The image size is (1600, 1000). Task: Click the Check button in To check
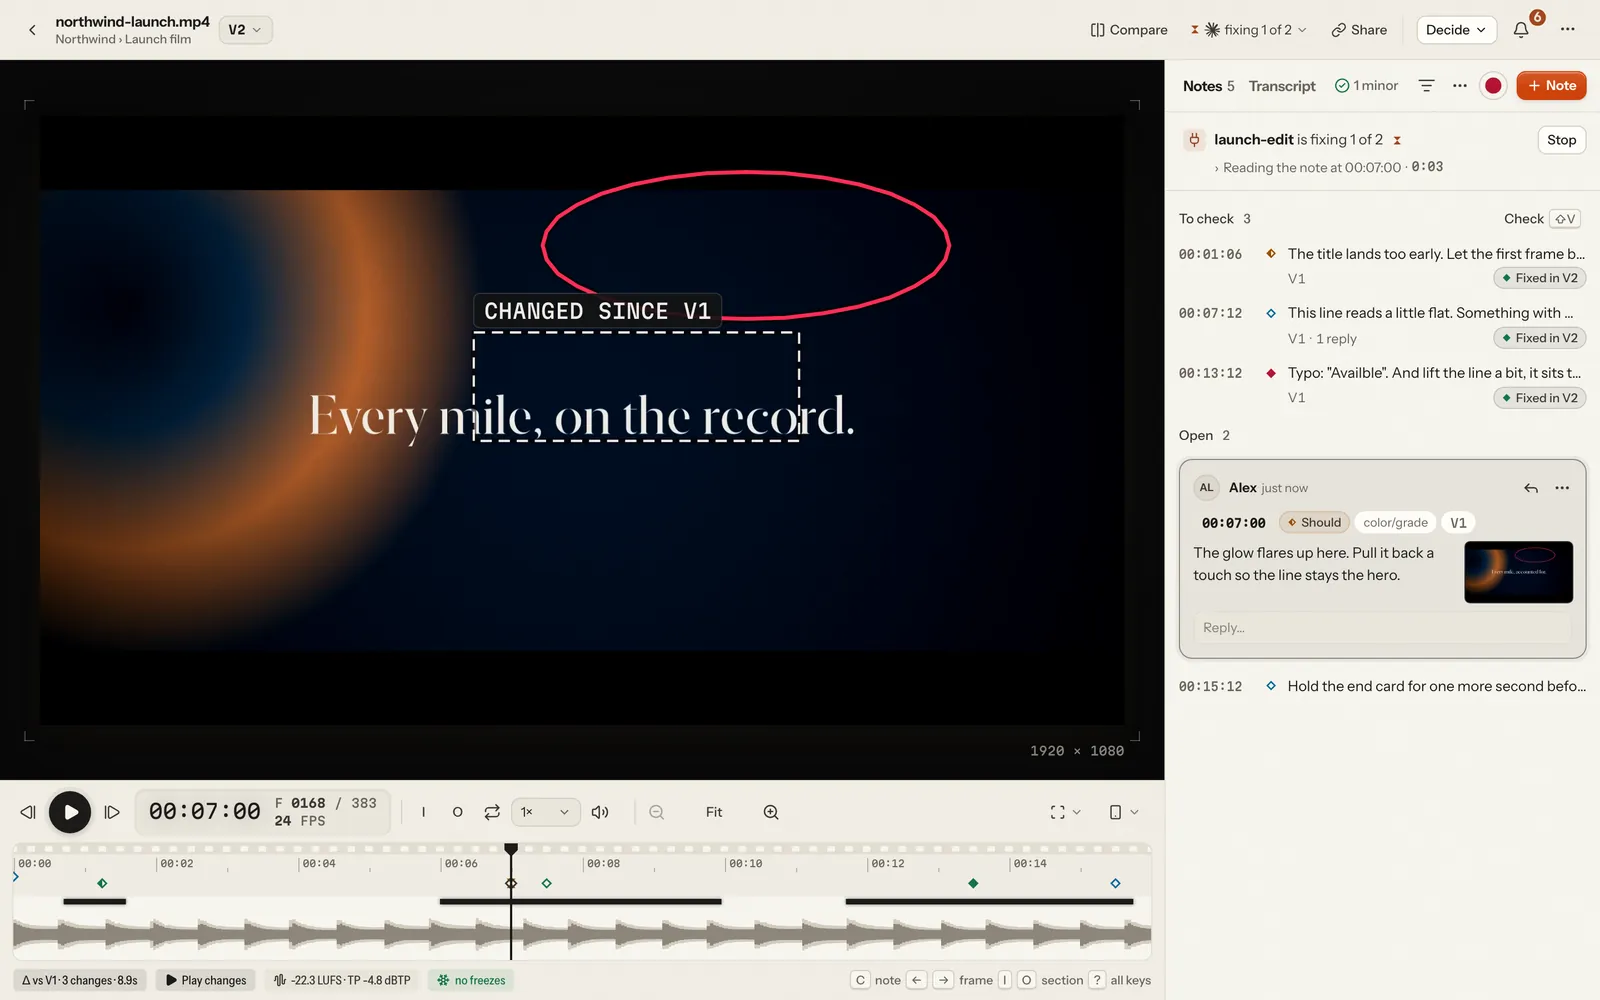pos(1541,219)
